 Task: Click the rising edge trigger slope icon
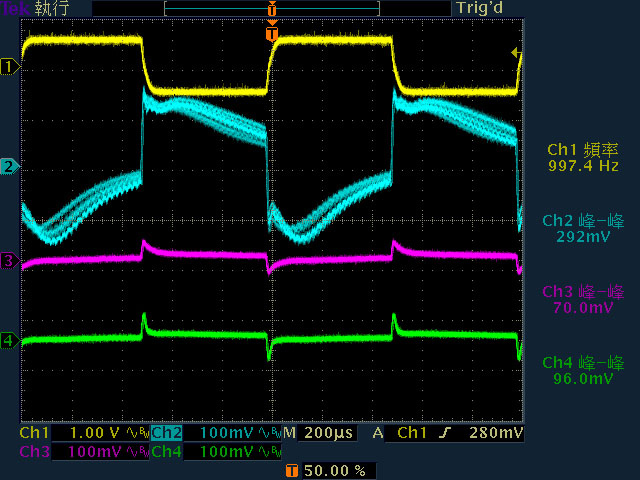pos(445,433)
